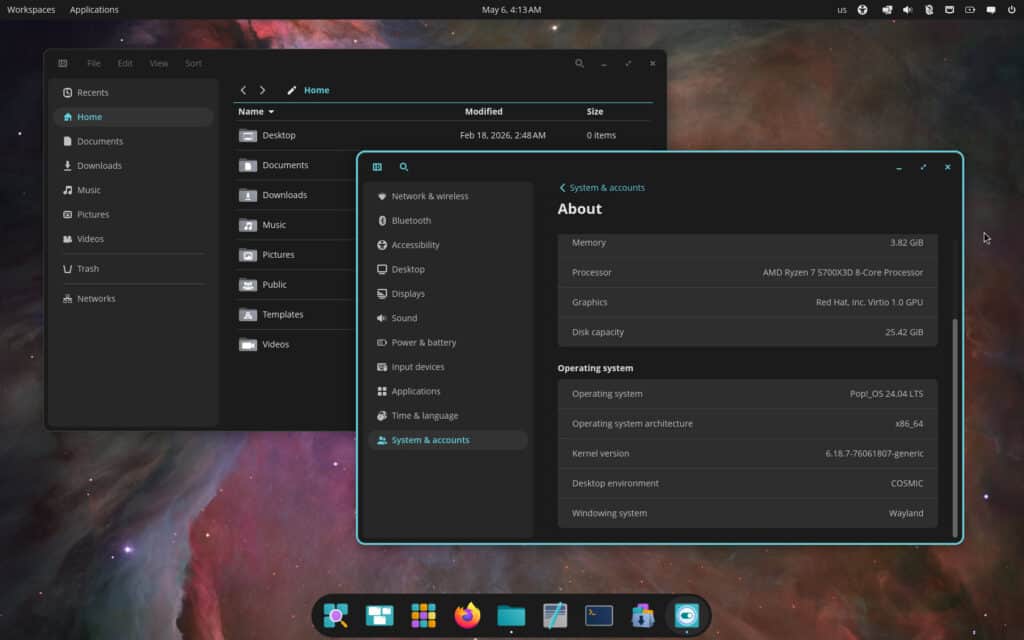Open Displays settings page
This screenshot has width=1024, height=640.
[x=448, y=294]
